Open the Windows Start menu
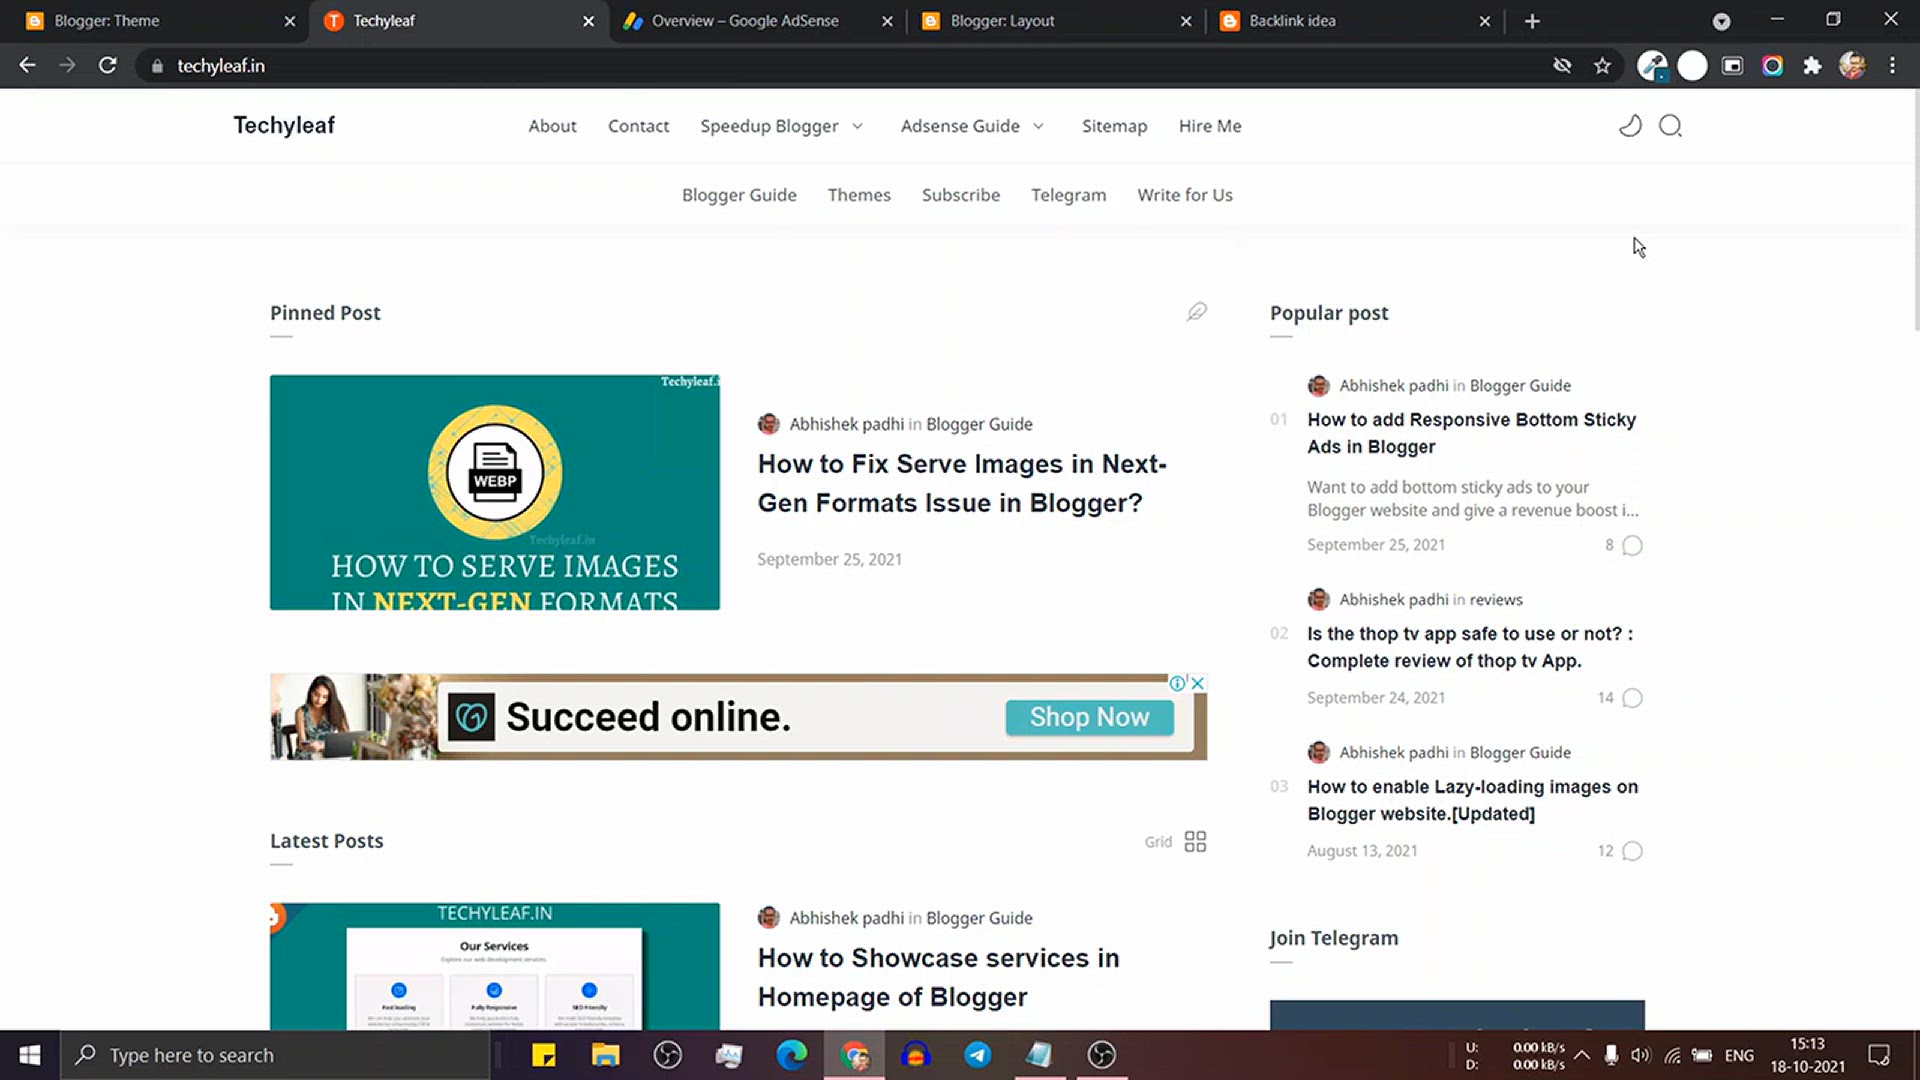 pyautogui.click(x=30, y=1055)
